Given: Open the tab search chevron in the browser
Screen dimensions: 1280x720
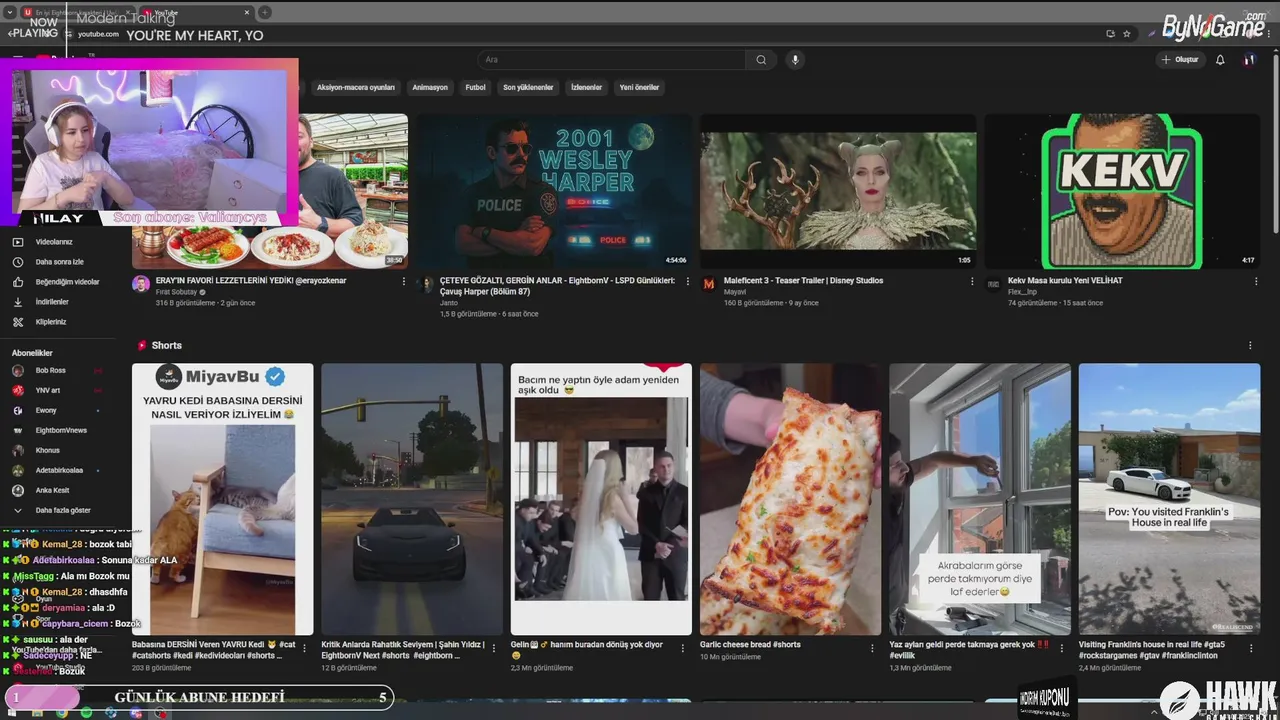Looking at the screenshot, I should 9,12.
